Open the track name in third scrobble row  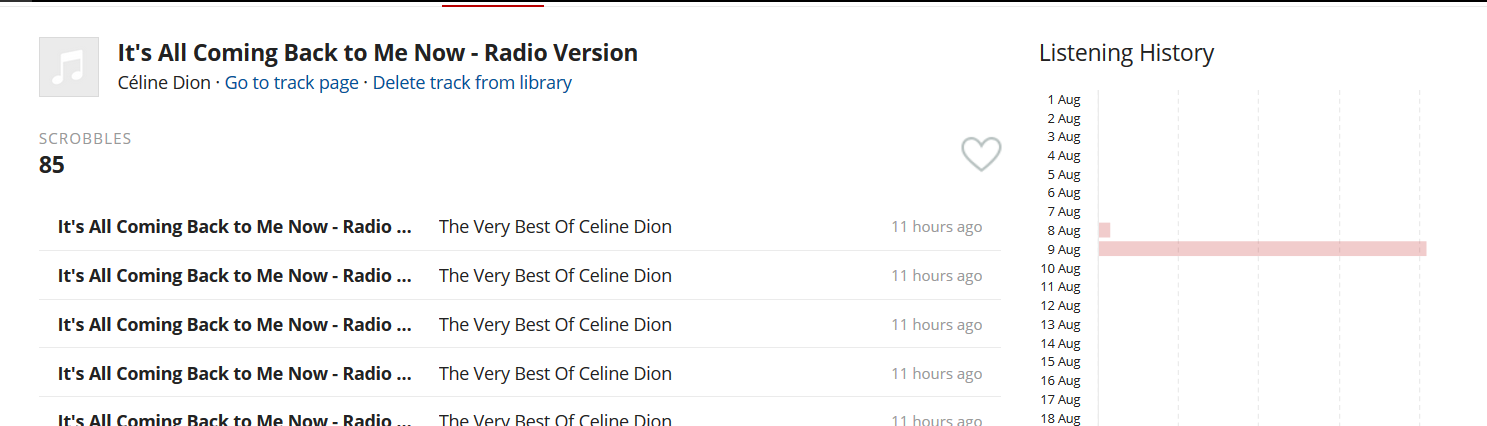235,325
